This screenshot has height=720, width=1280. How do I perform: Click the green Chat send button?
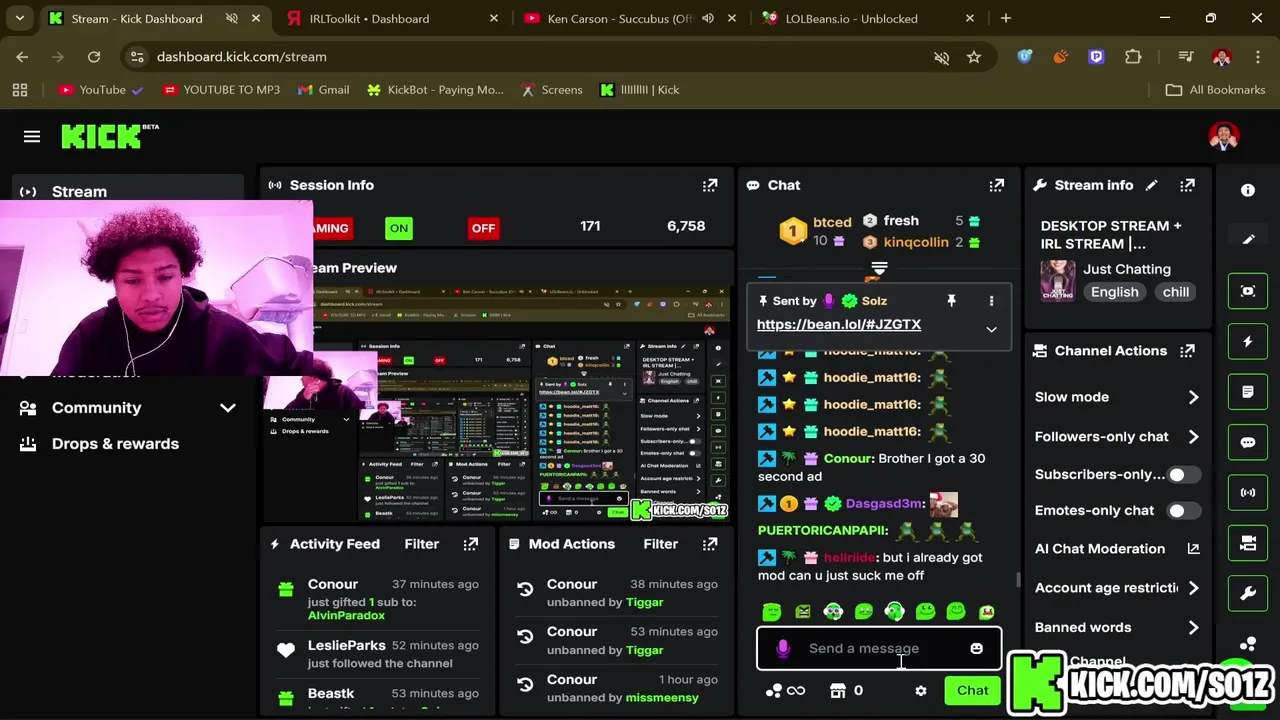972,690
